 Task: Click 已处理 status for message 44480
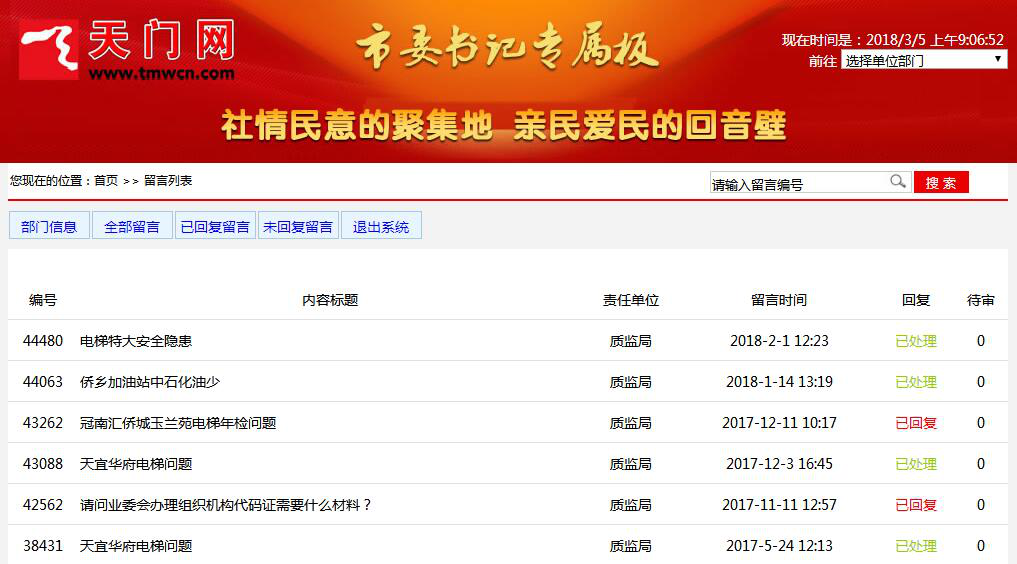(915, 341)
